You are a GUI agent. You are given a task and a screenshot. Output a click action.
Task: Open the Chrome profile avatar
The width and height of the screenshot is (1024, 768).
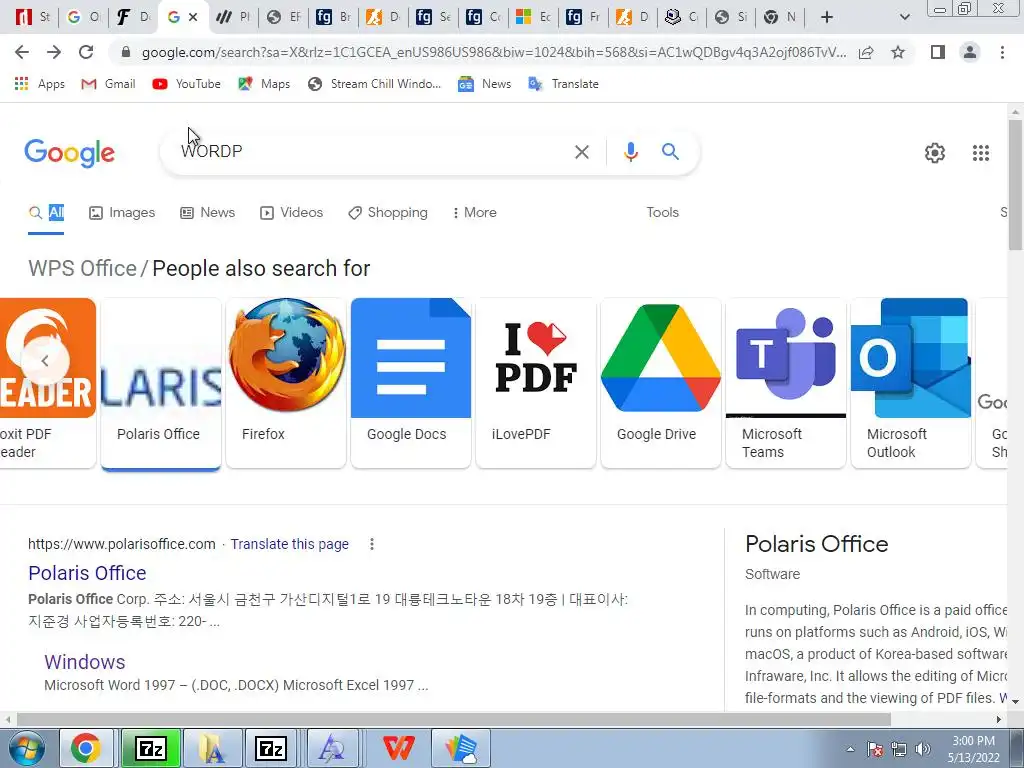970,52
